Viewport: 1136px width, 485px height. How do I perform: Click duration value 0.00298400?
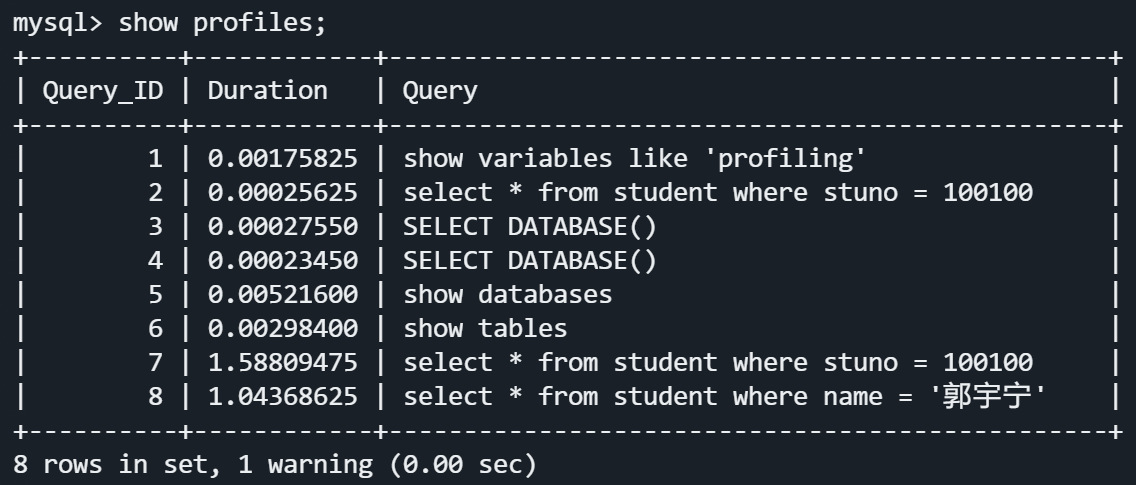pos(282,328)
